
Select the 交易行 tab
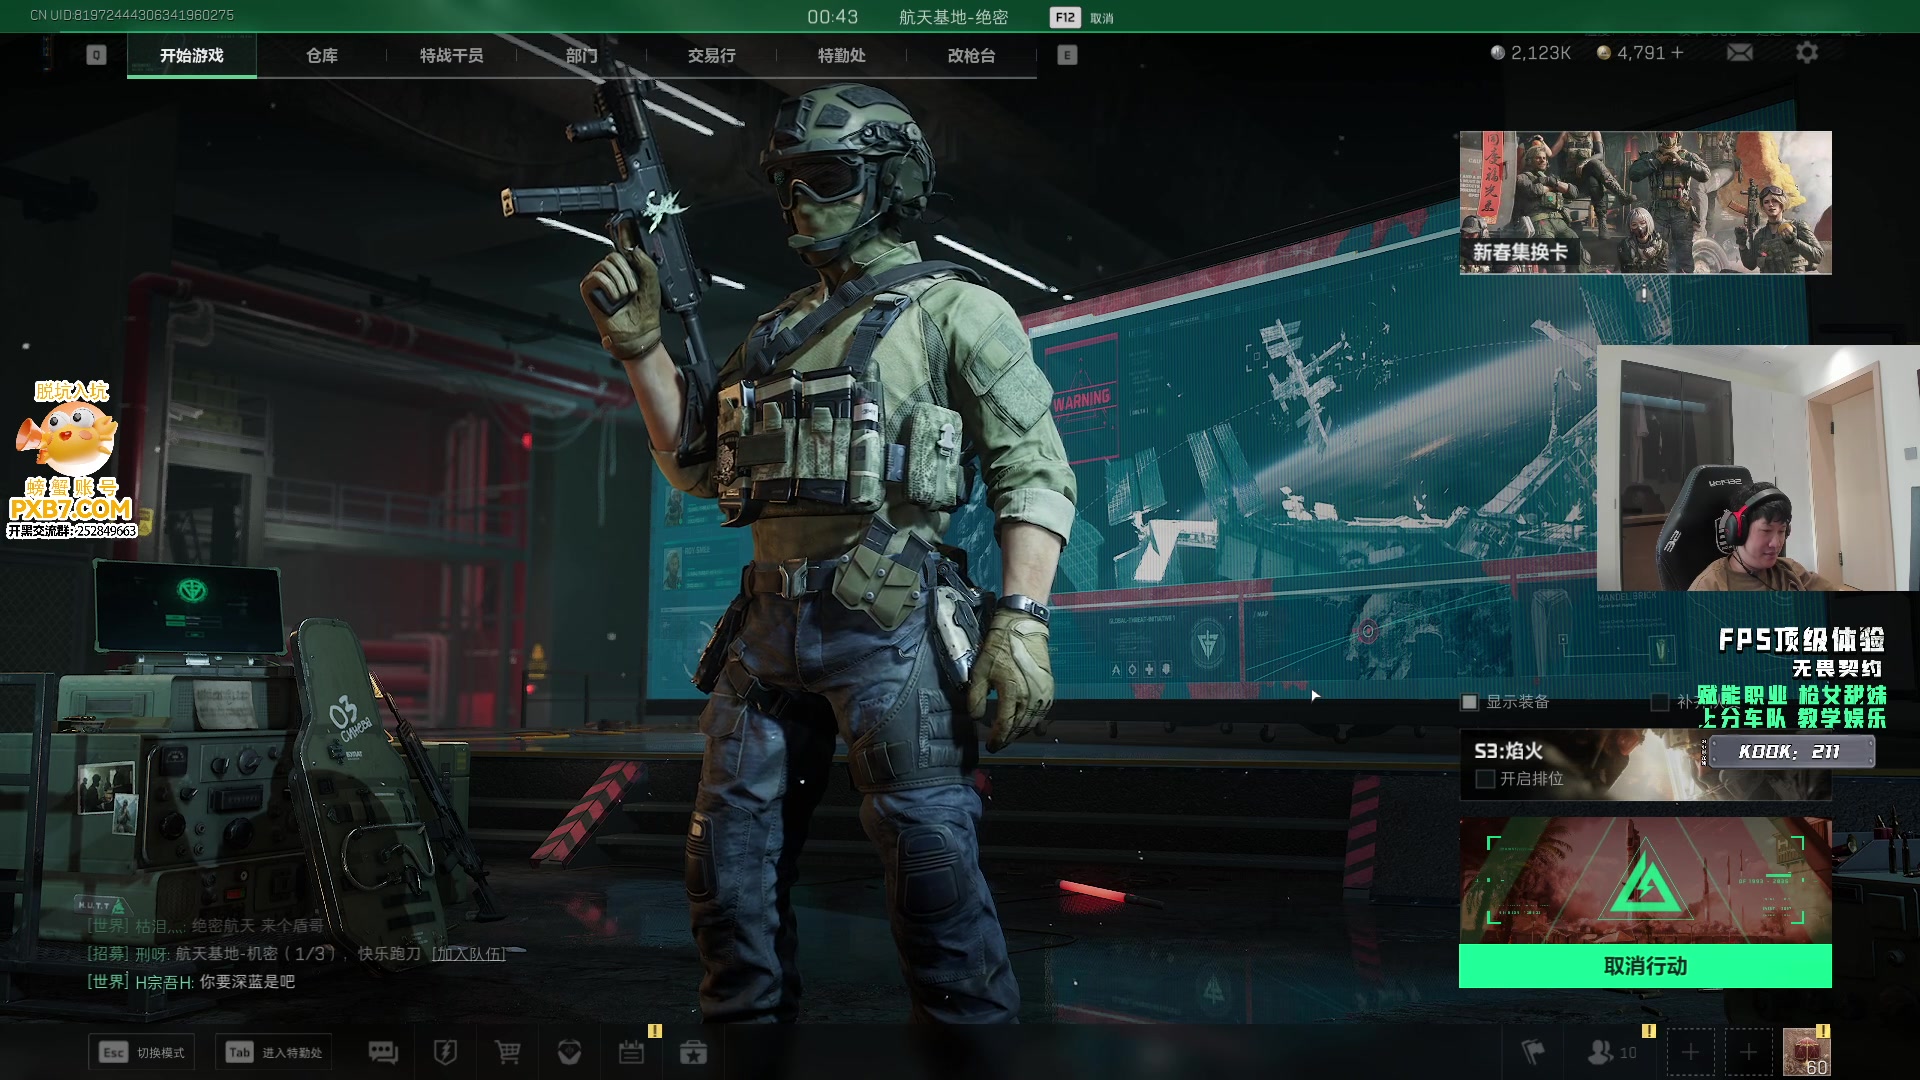pos(712,55)
